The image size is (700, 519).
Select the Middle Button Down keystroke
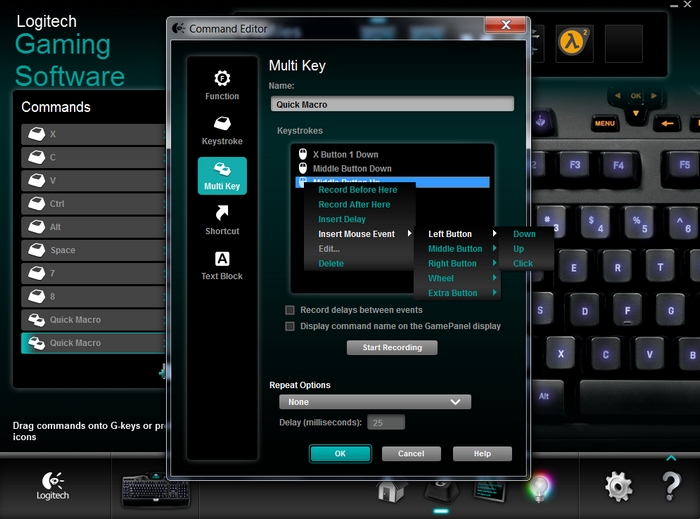(x=392, y=168)
